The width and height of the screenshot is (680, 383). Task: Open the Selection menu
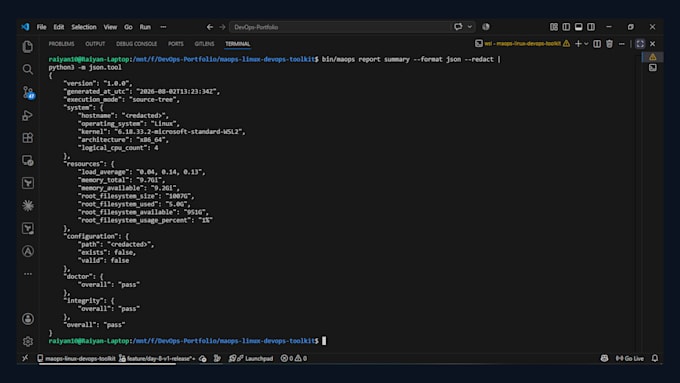point(84,27)
